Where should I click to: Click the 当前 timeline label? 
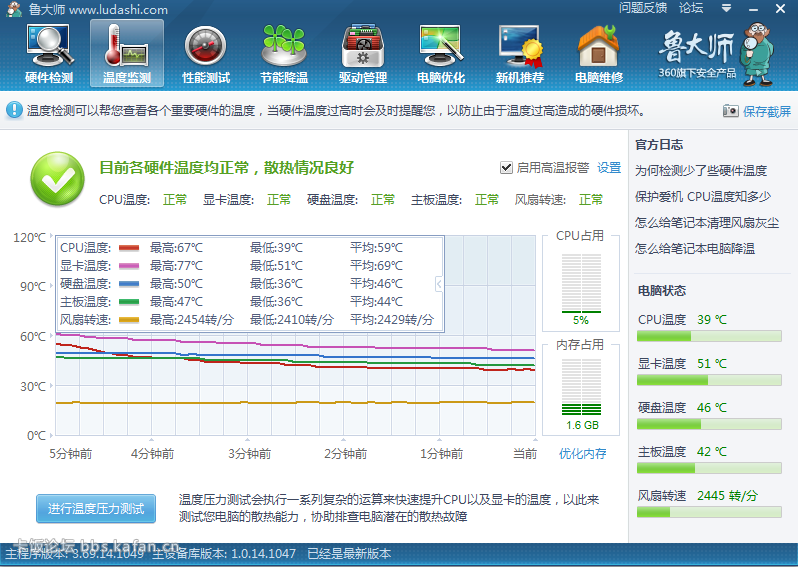point(525,453)
